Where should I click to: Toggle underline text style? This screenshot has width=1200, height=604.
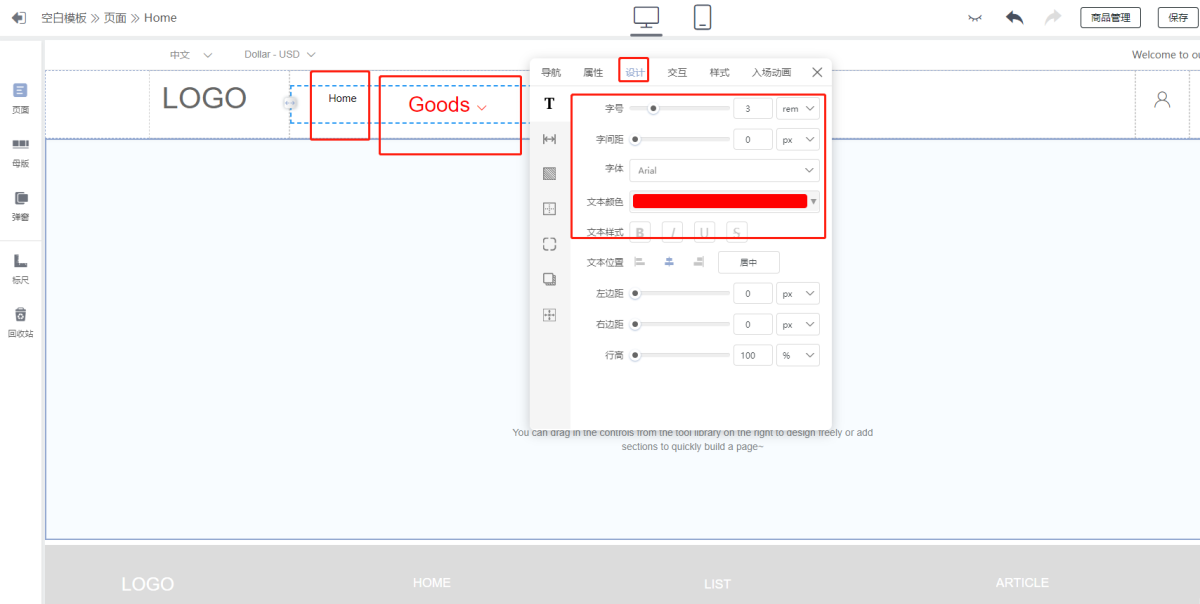pos(705,233)
